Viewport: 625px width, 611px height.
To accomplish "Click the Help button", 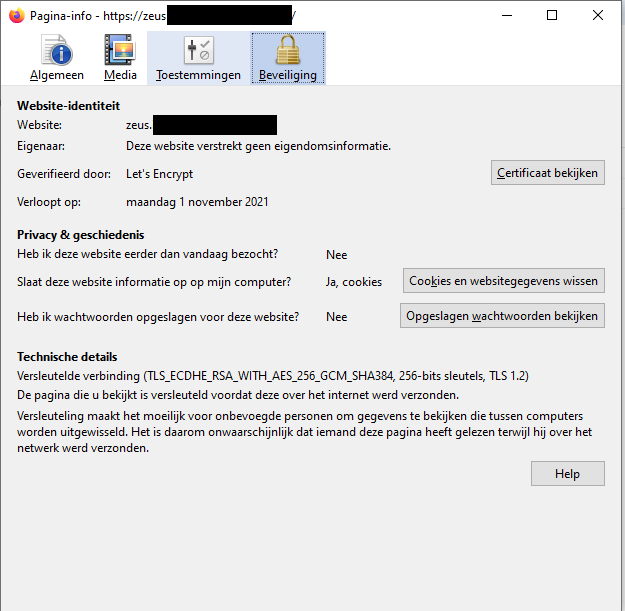I will [x=568, y=473].
